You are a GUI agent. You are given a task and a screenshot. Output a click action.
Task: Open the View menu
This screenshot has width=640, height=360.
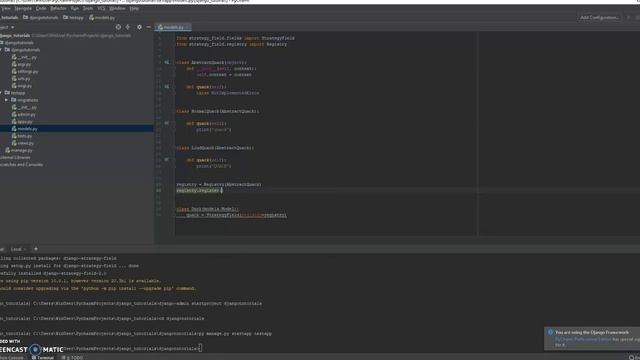[x=6, y=8]
